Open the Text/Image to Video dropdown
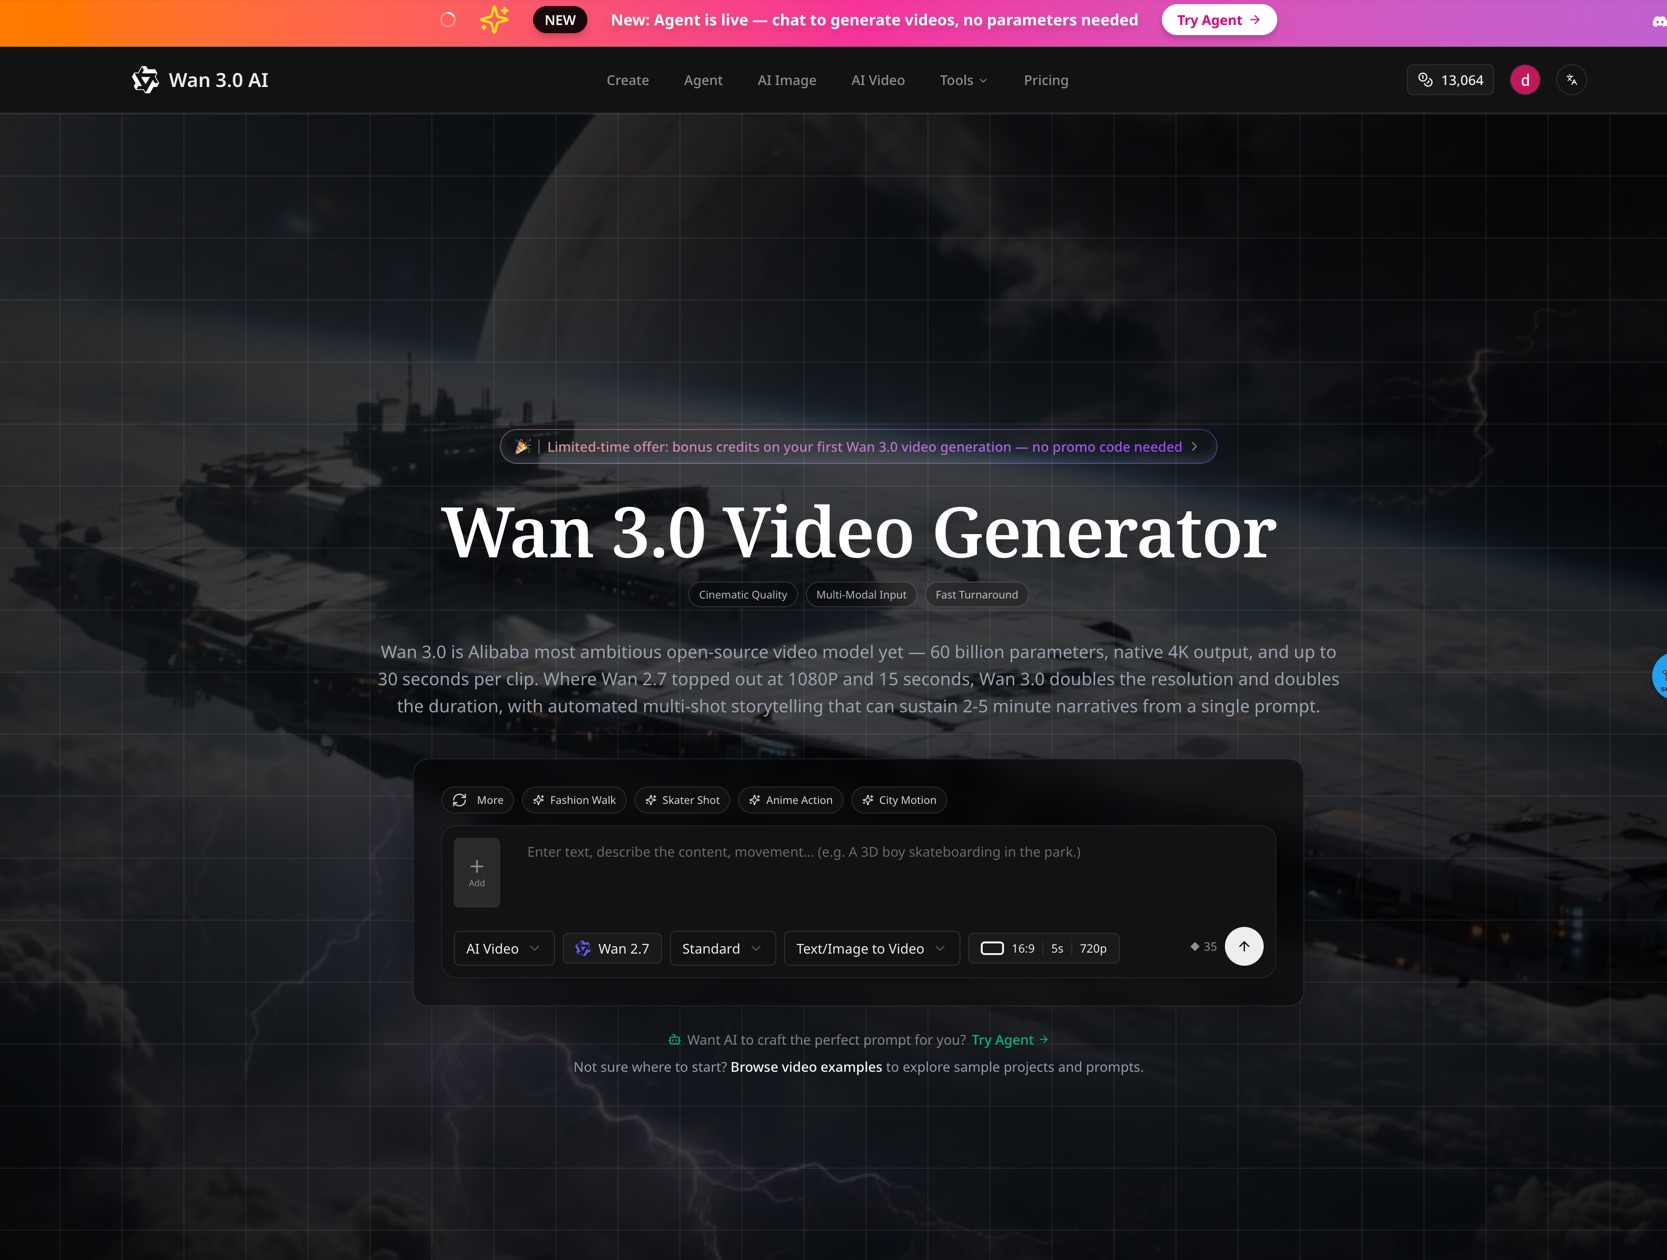The image size is (1667, 1260). pos(871,948)
